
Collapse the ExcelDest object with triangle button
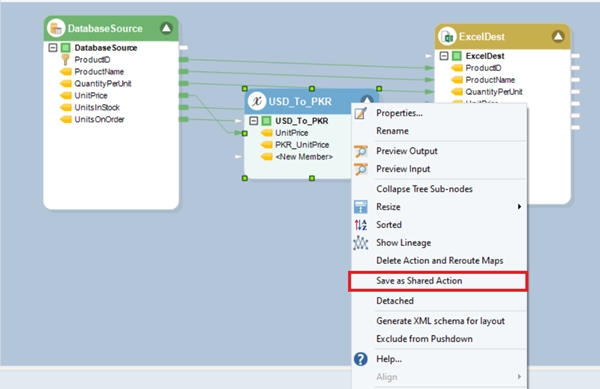[558, 36]
